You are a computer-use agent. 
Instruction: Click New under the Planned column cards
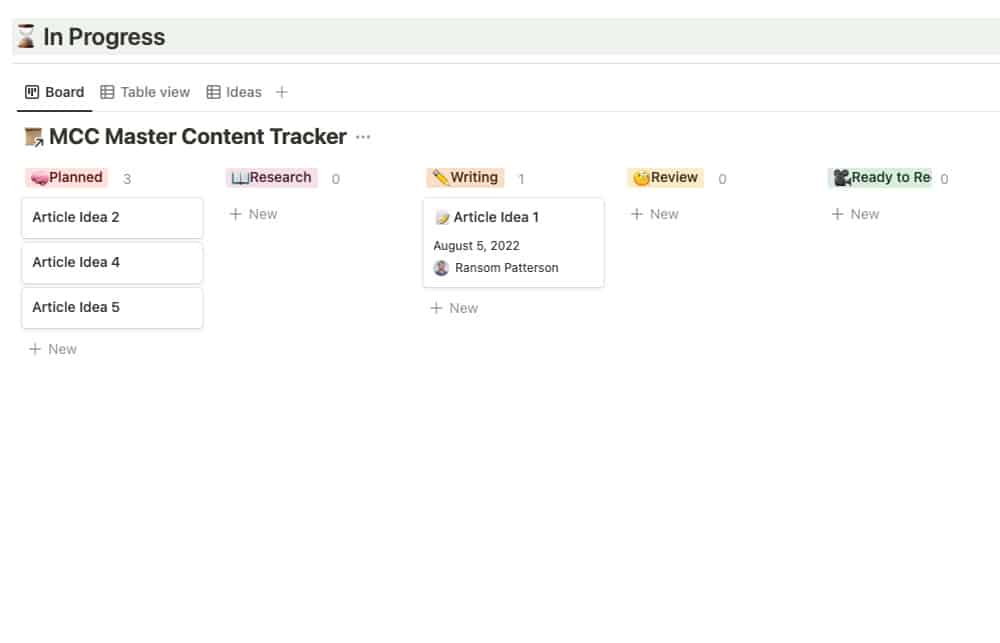[x=52, y=348]
